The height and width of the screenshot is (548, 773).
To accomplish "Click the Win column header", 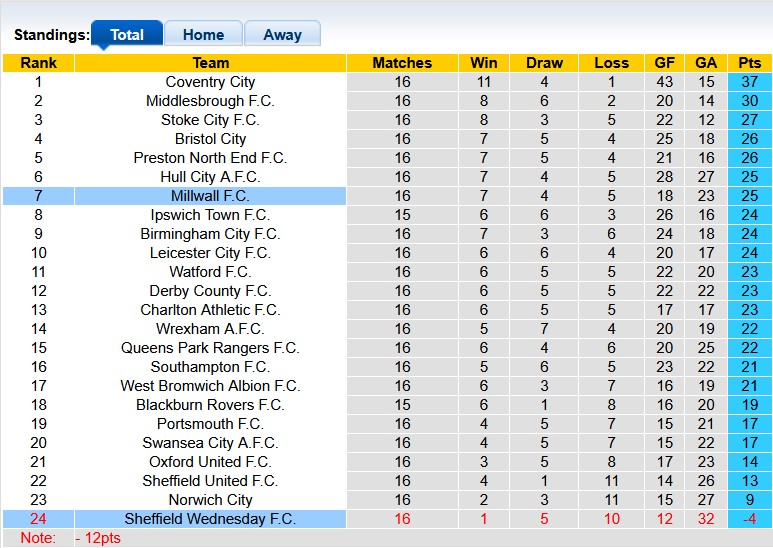I will (x=484, y=63).
